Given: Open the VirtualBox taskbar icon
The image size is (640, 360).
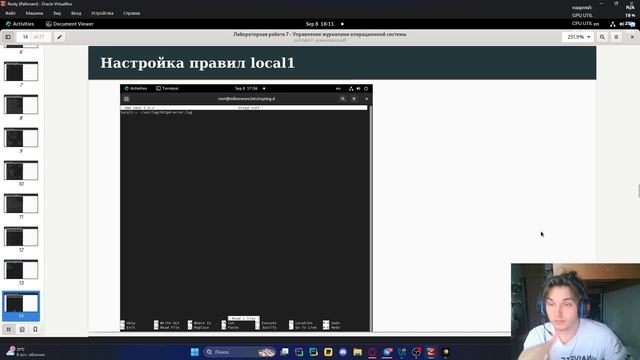Looking at the screenshot, I should click(431, 352).
